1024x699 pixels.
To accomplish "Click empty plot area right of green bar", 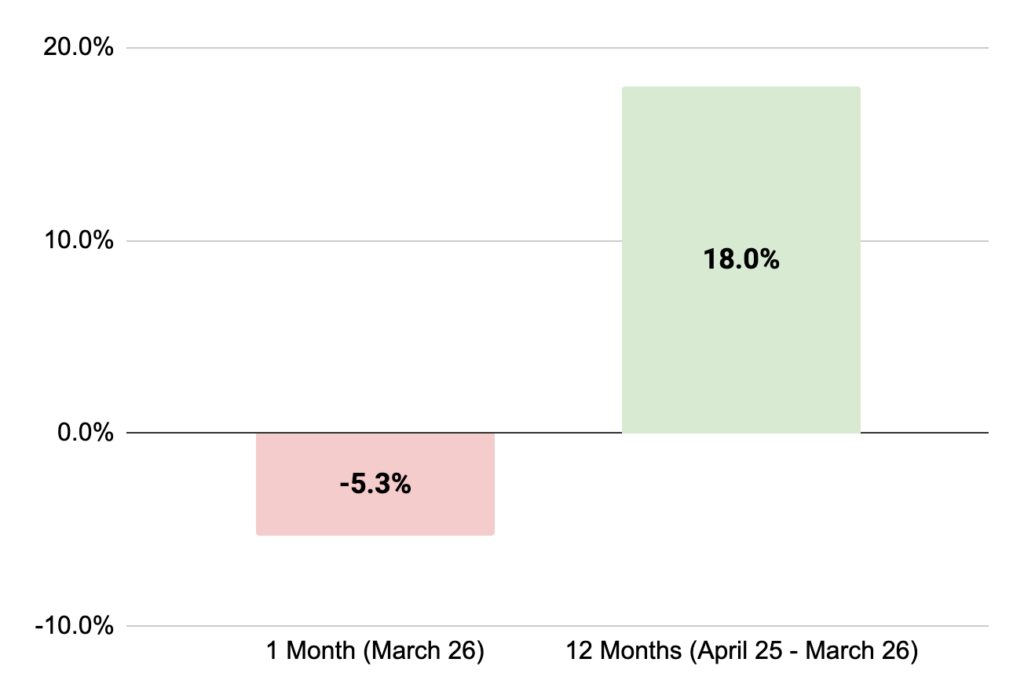I will 925,330.
